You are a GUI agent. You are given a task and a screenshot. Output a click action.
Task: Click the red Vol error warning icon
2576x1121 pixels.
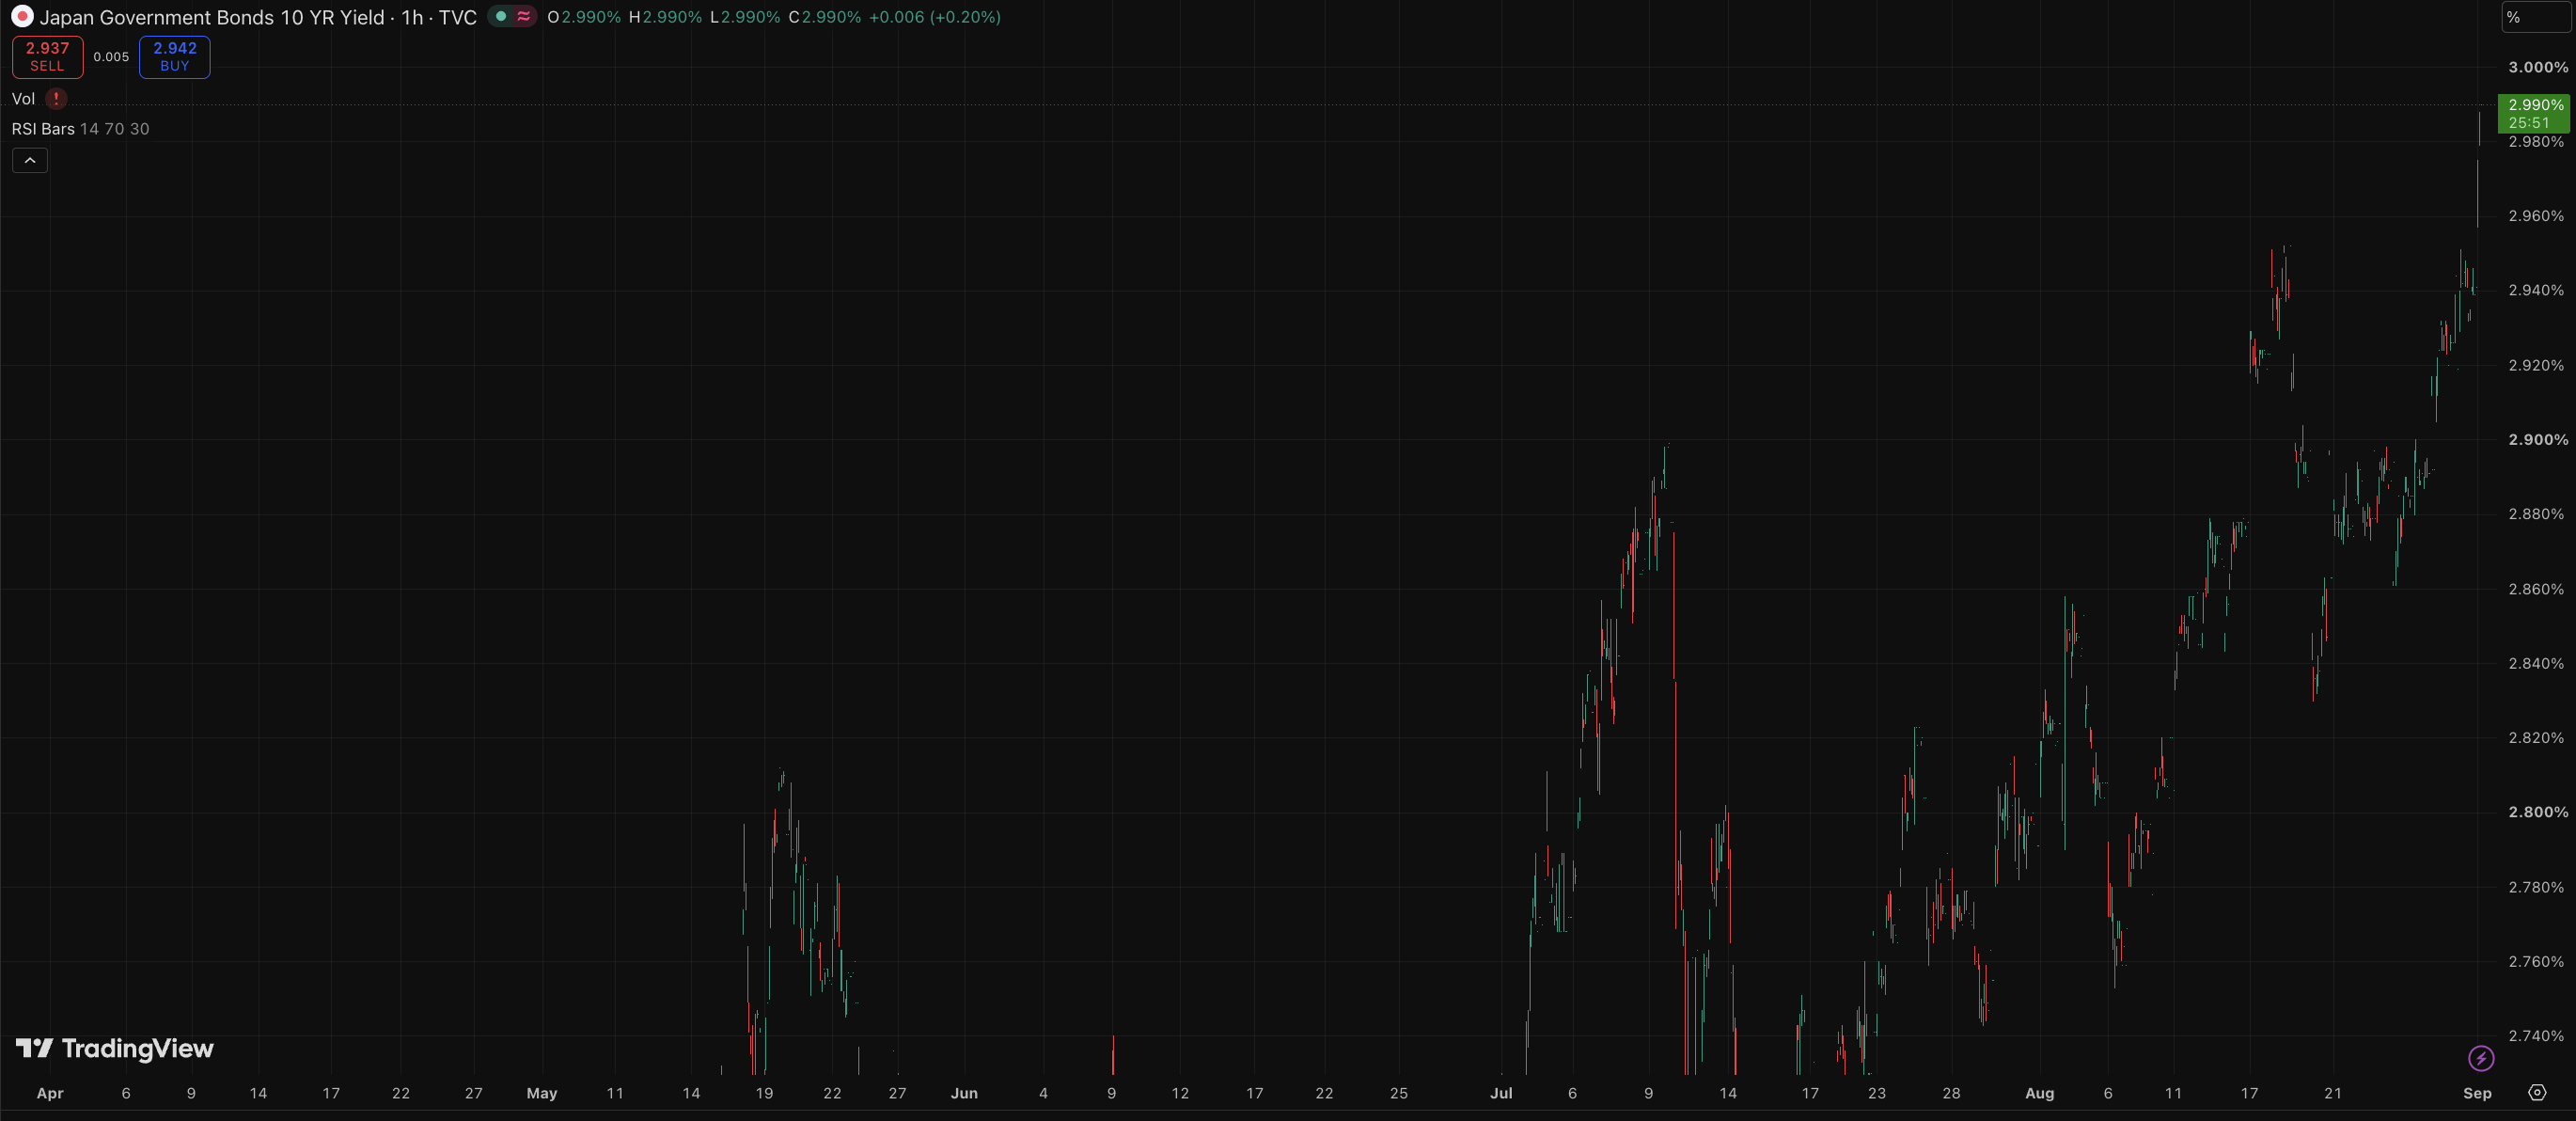(x=57, y=99)
